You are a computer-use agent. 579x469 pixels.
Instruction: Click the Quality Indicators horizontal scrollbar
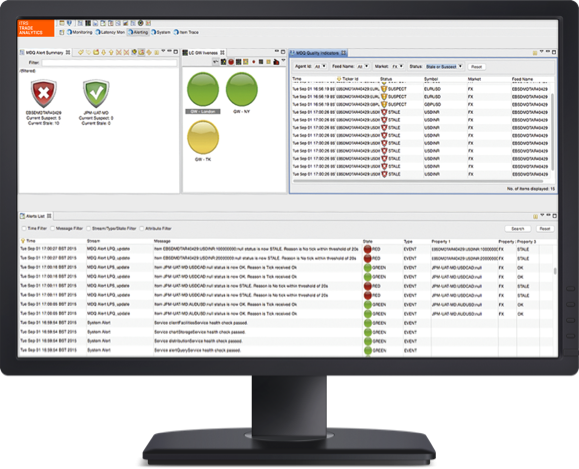418,181
